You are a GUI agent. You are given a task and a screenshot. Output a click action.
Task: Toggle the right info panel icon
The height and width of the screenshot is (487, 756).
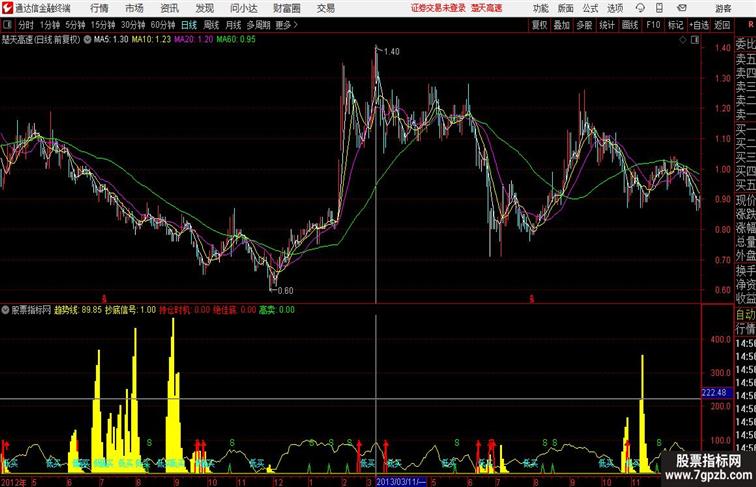695,40
